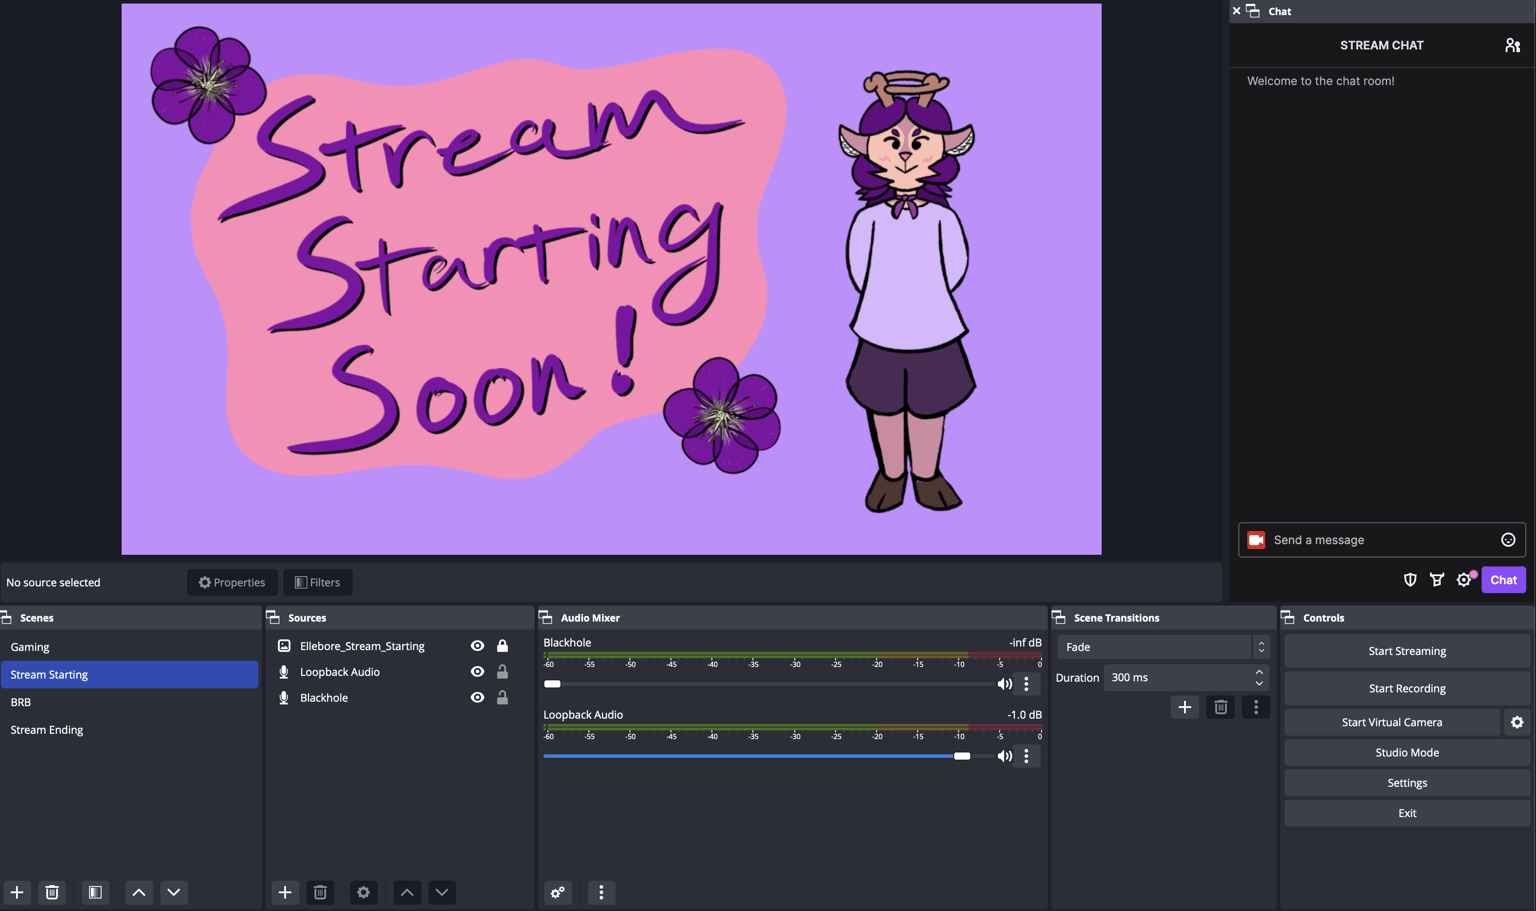Select Ellebore_Stream_Starting in Sources list
Image resolution: width=1536 pixels, height=911 pixels.
click(362, 646)
